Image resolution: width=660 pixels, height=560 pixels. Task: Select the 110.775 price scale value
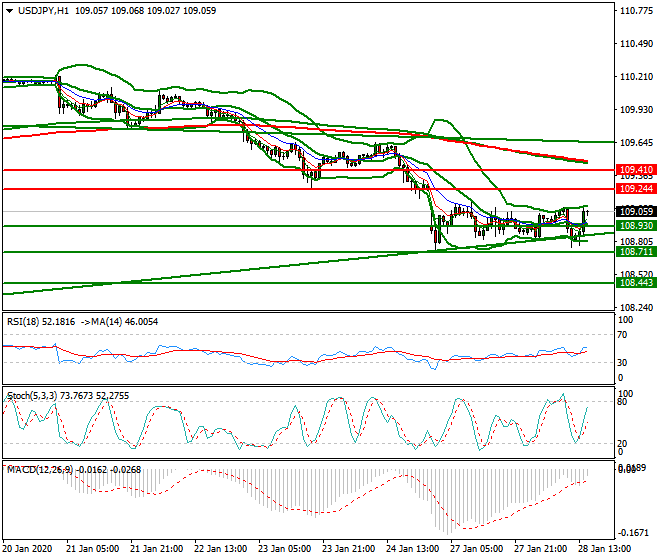[x=636, y=11]
